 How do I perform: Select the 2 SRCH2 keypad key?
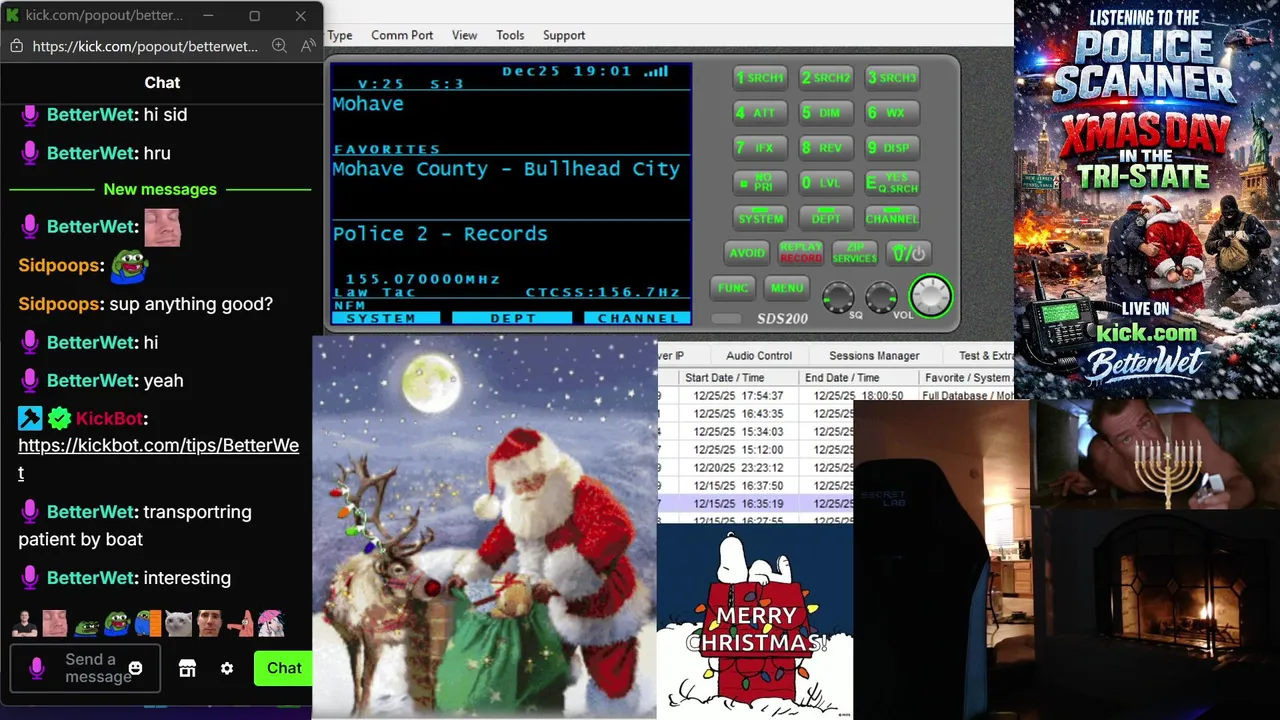click(826, 77)
